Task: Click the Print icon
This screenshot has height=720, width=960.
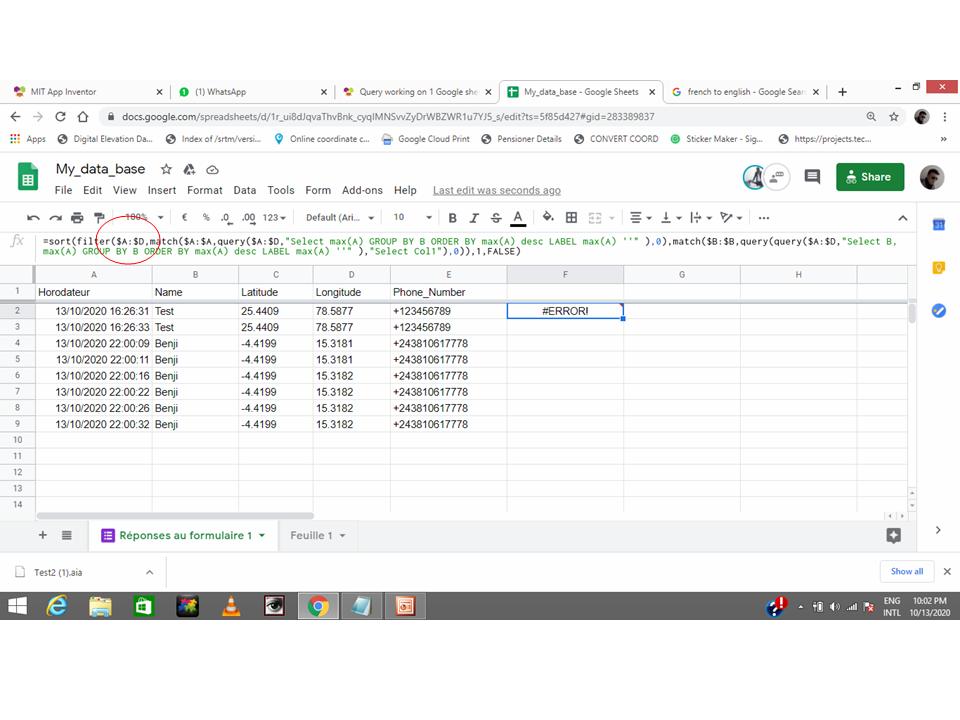Action: coord(77,218)
